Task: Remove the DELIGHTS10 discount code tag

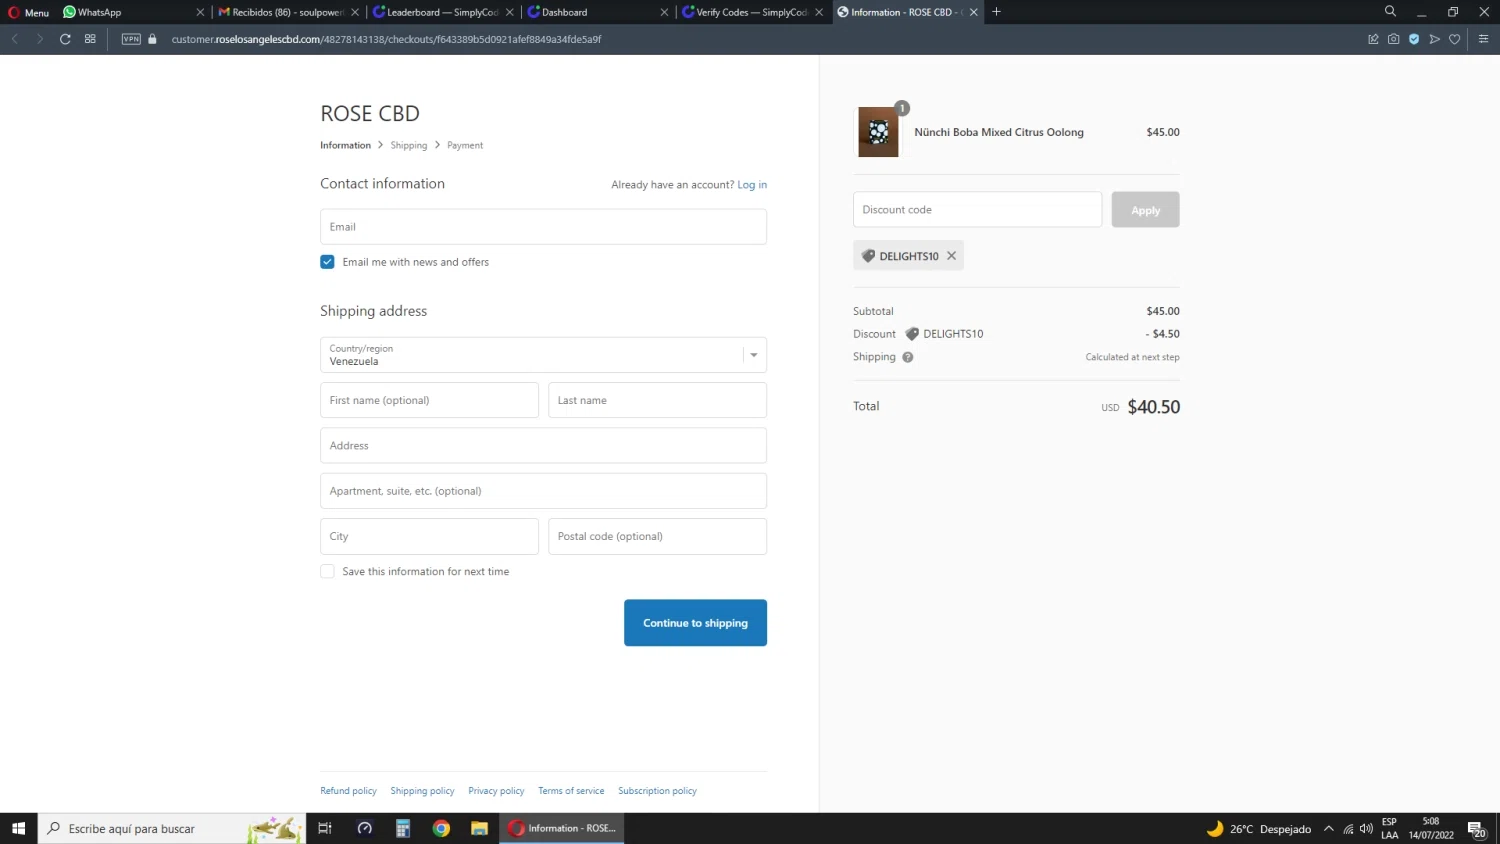Action: 952,256
